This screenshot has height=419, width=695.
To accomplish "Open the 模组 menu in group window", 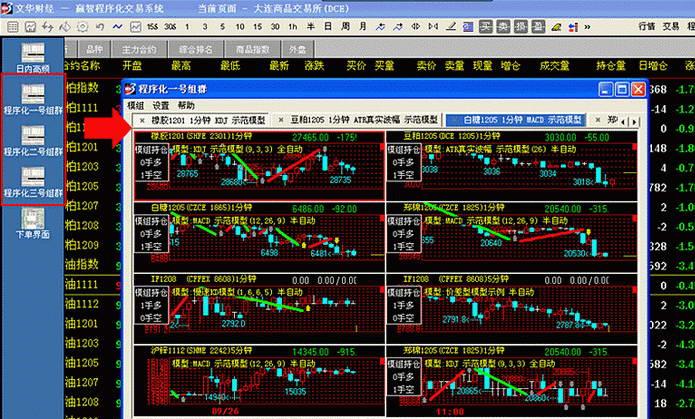I will pyautogui.click(x=135, y=105).
